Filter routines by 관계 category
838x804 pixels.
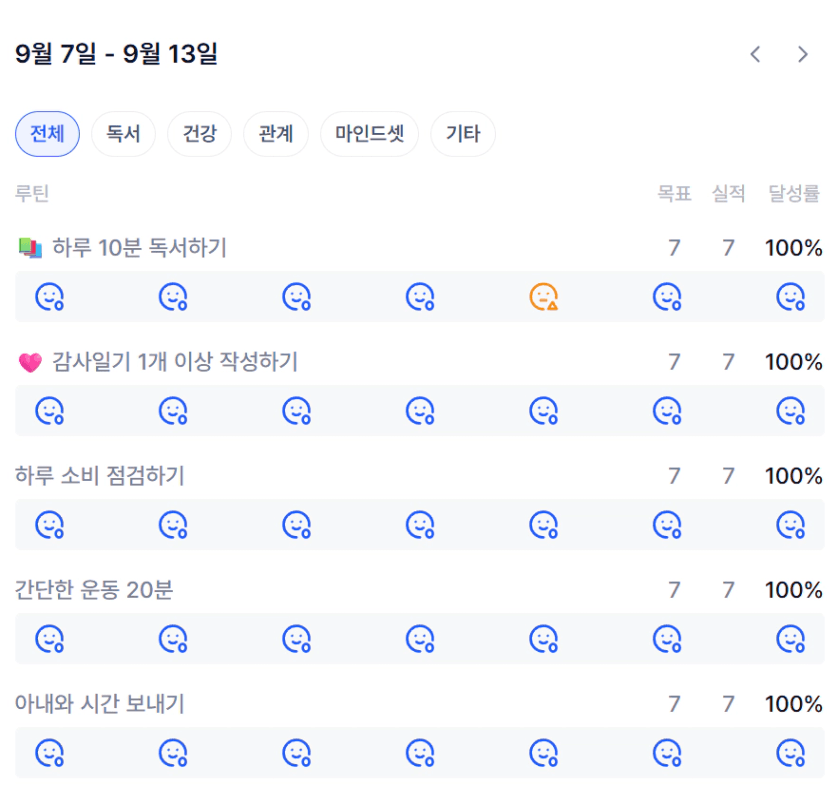click(276, 134)
